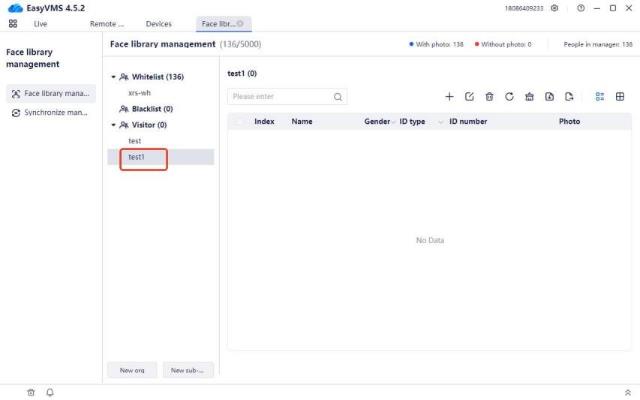
Task: Click the New org button
Action: (132, 370)
